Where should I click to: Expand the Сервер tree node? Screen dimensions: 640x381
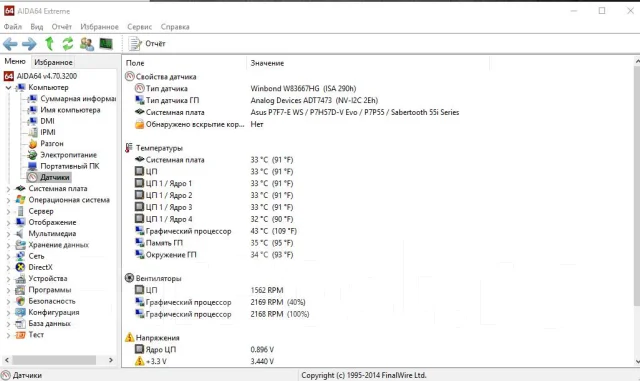[8, 212]
